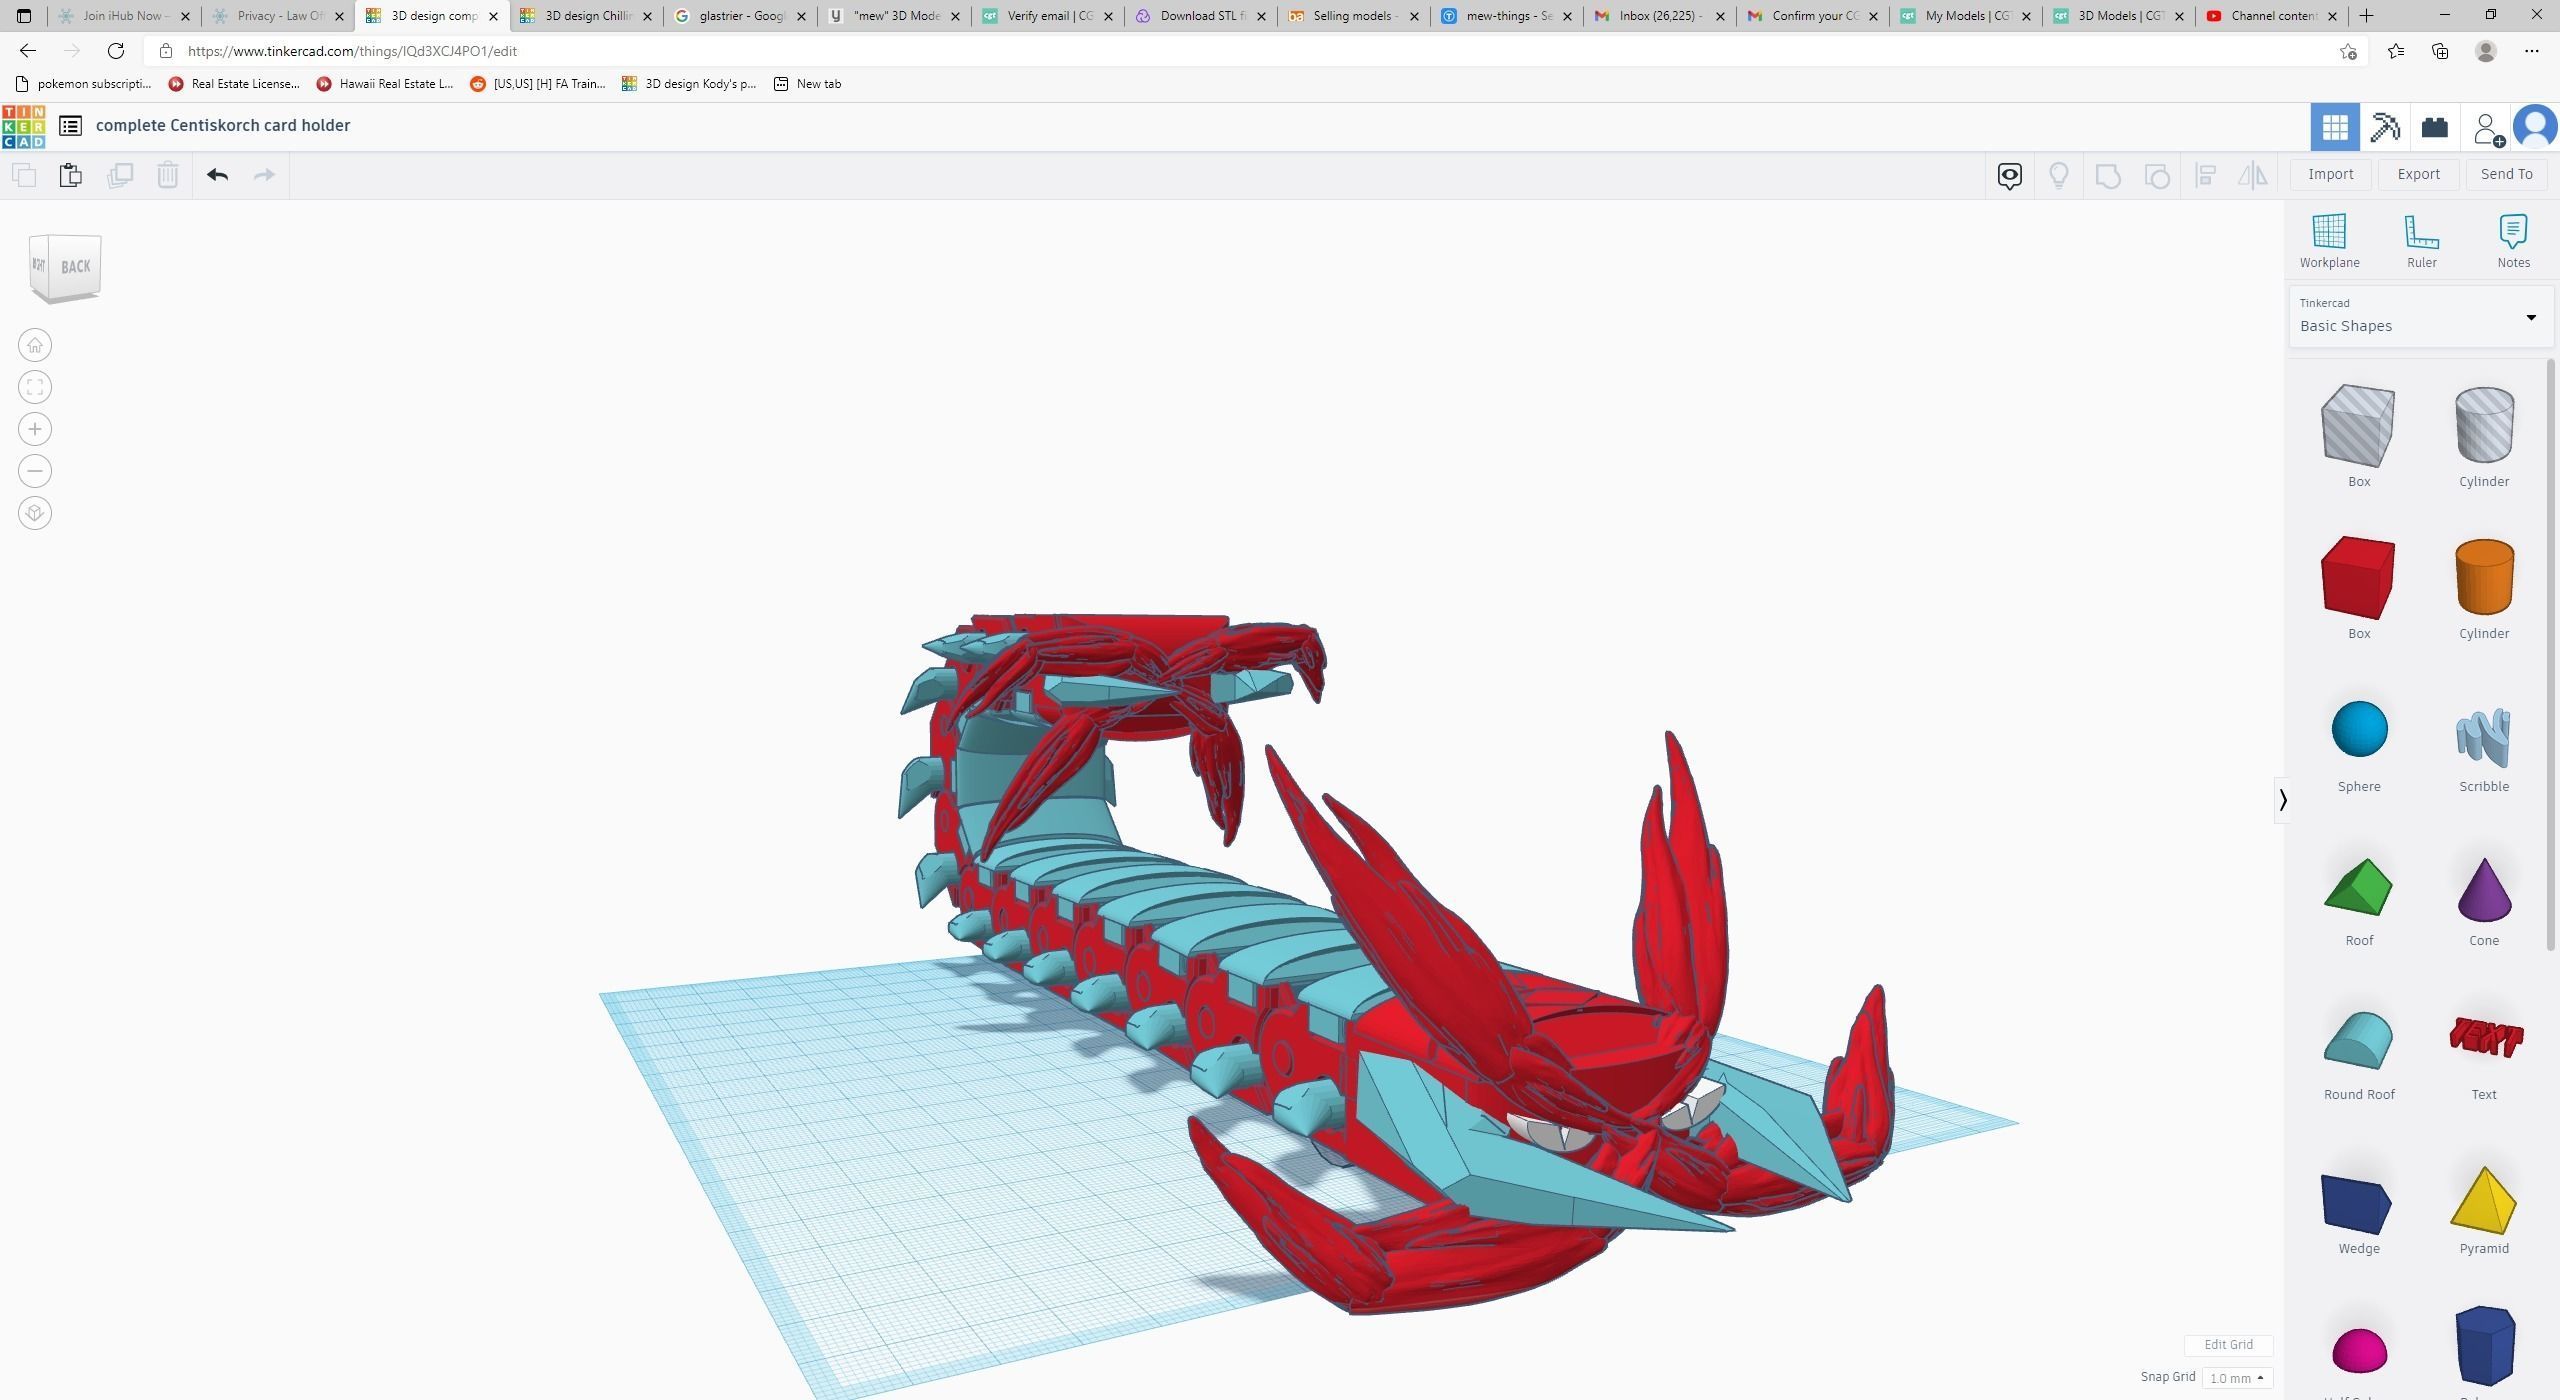Click the Delete trash icon
Viewport: 2560px width, 1400px height.
click(x=168, y=175)
